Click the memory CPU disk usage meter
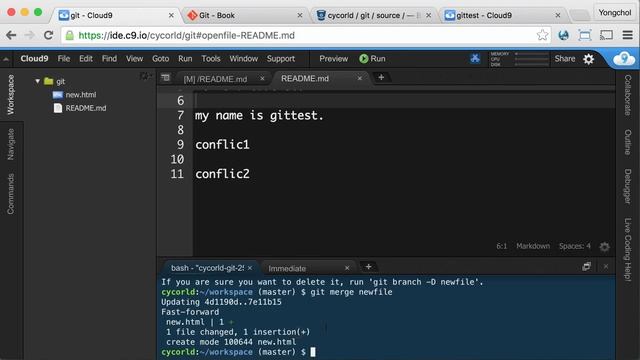The height and width of the screenshot is (360, 640). coord(519,59)
